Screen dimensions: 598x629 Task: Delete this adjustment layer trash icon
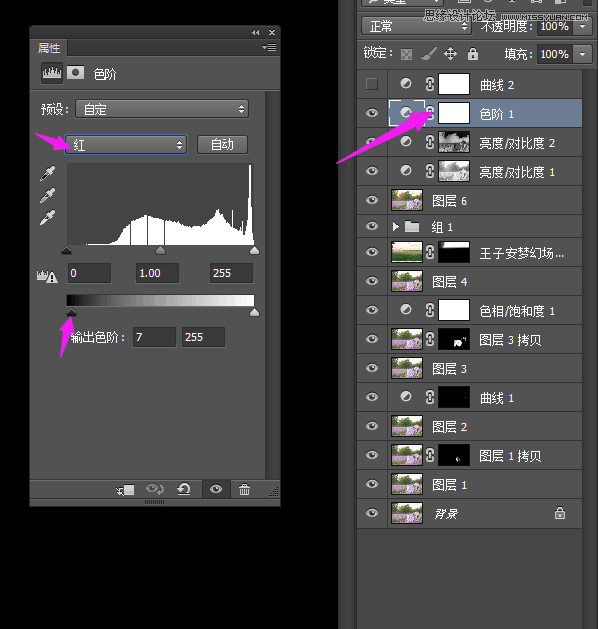pos(244,489)
